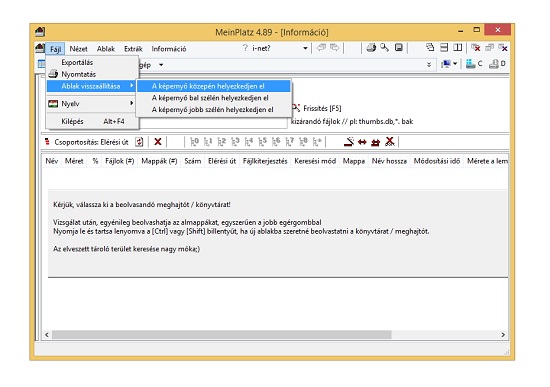550x387 pixels.
Task: Click the excluded files input field
Action: (213, 122)
